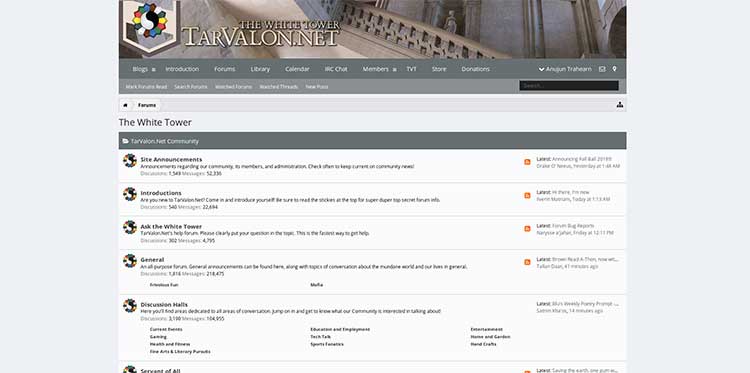Screen dimensions: 750x373
Task: Open latest thread Hi there, I'm new
Action: pos(571,192)
